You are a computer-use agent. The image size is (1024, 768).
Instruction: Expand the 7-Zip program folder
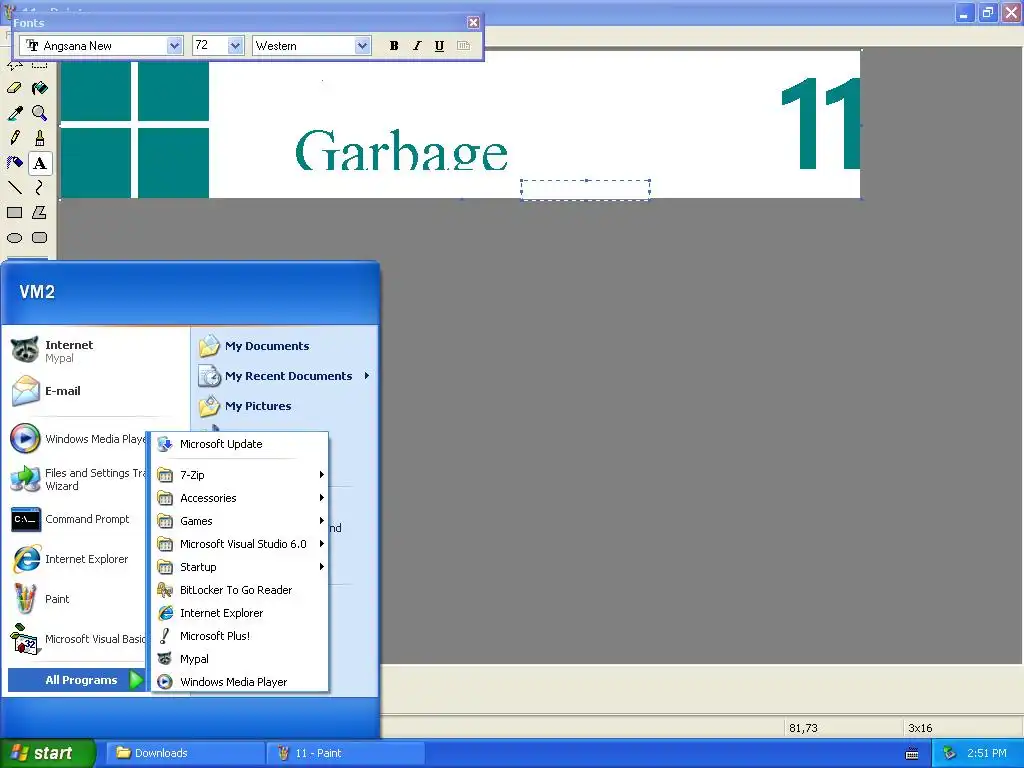(240, 475)
